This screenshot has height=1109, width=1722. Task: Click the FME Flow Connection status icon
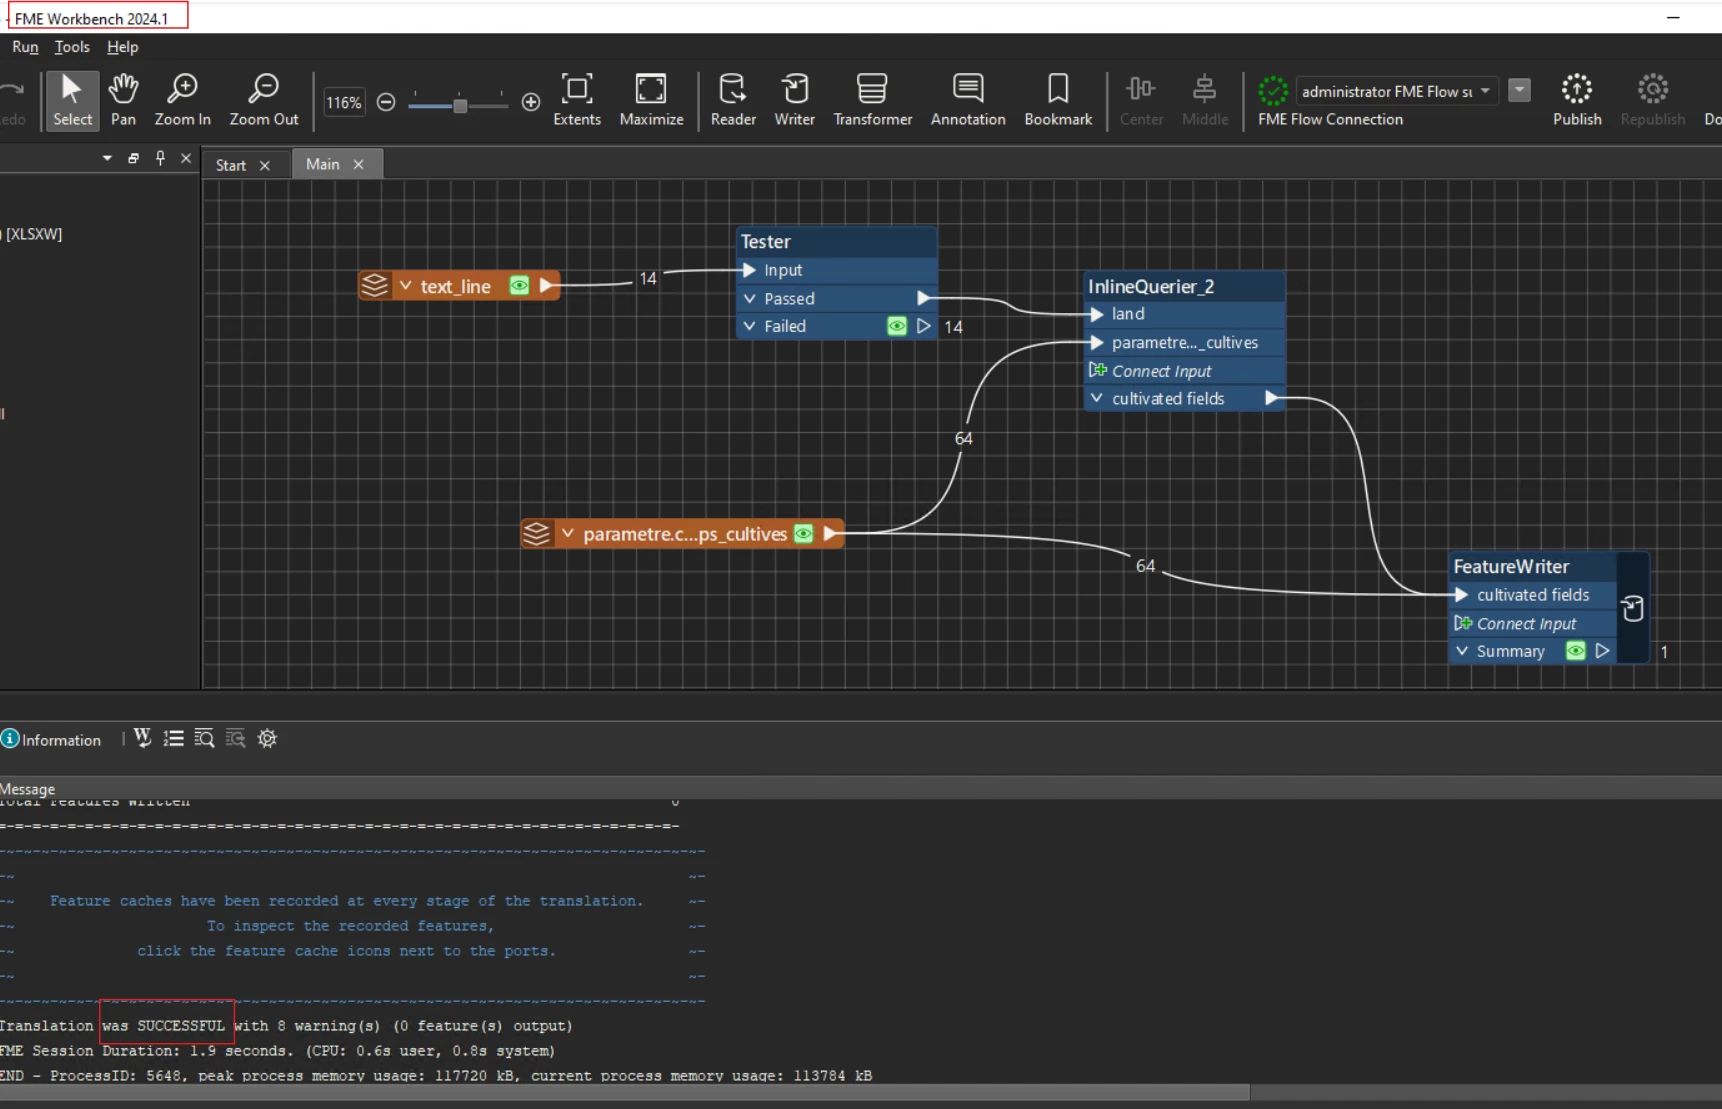click(1273, 91)
